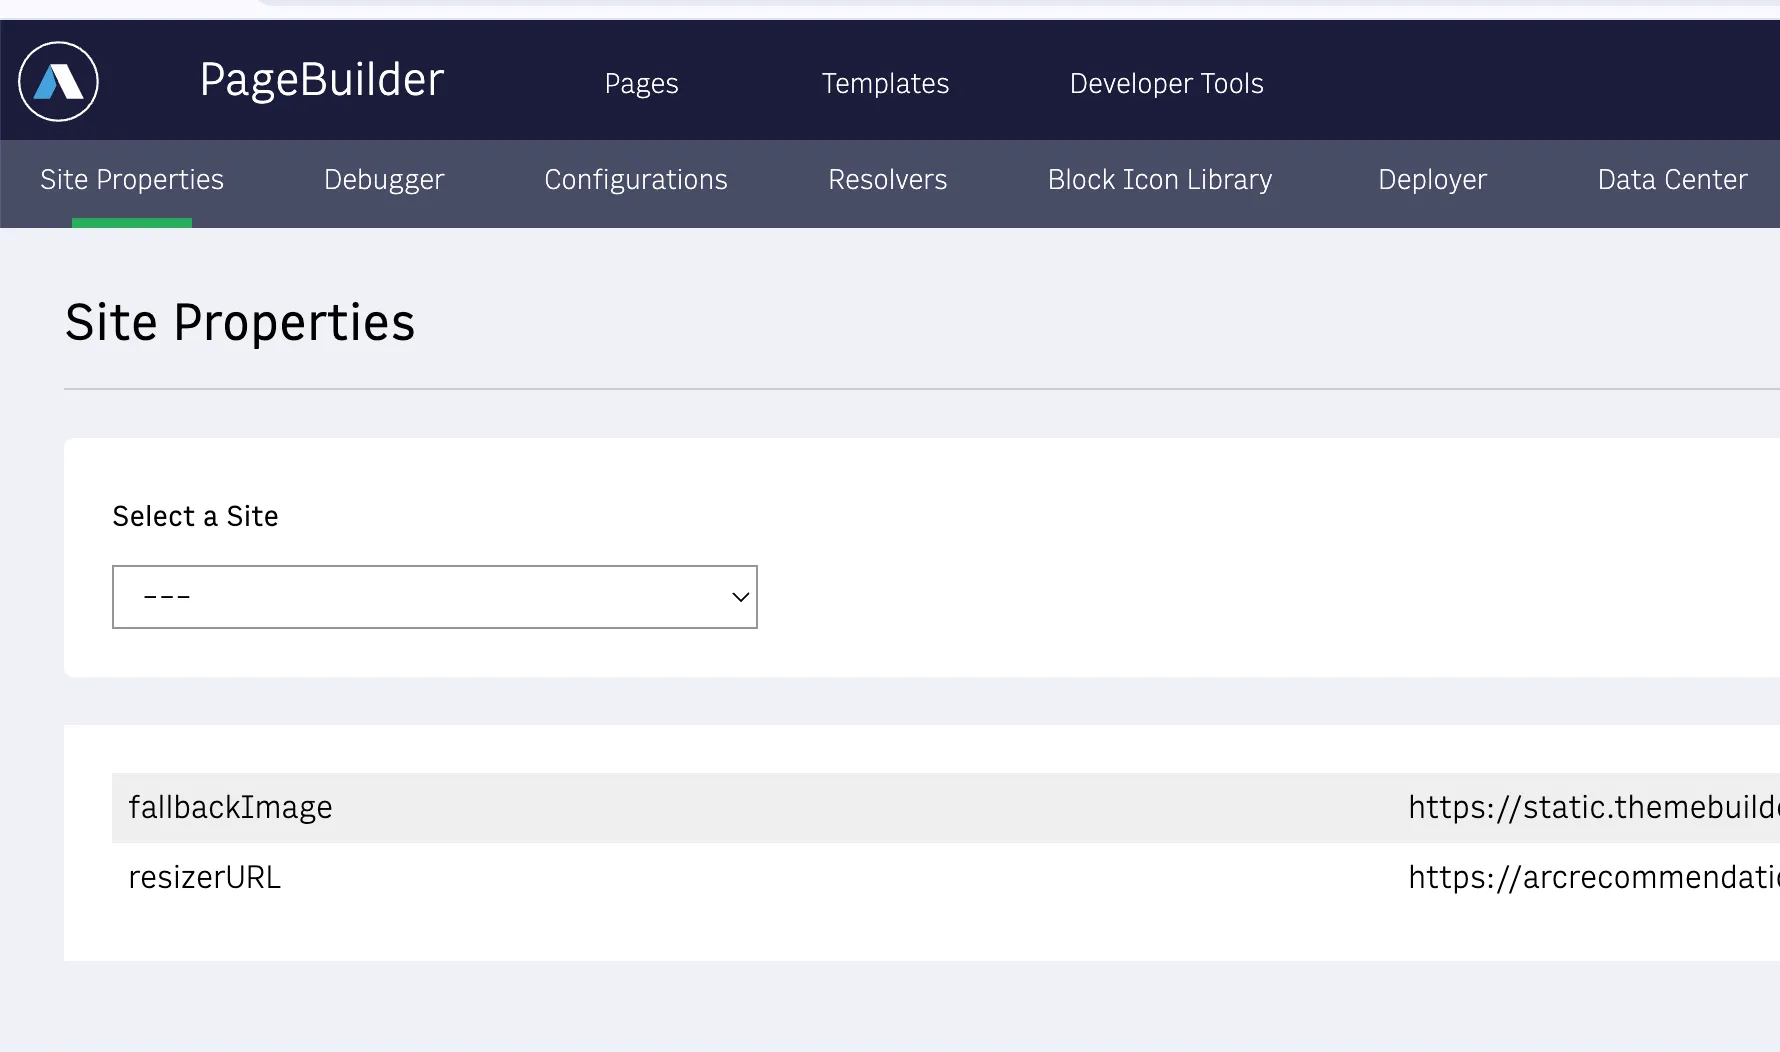Open the Templates menu
The height and width of the screenshot is (1052, 1780).
coord(885,84)
